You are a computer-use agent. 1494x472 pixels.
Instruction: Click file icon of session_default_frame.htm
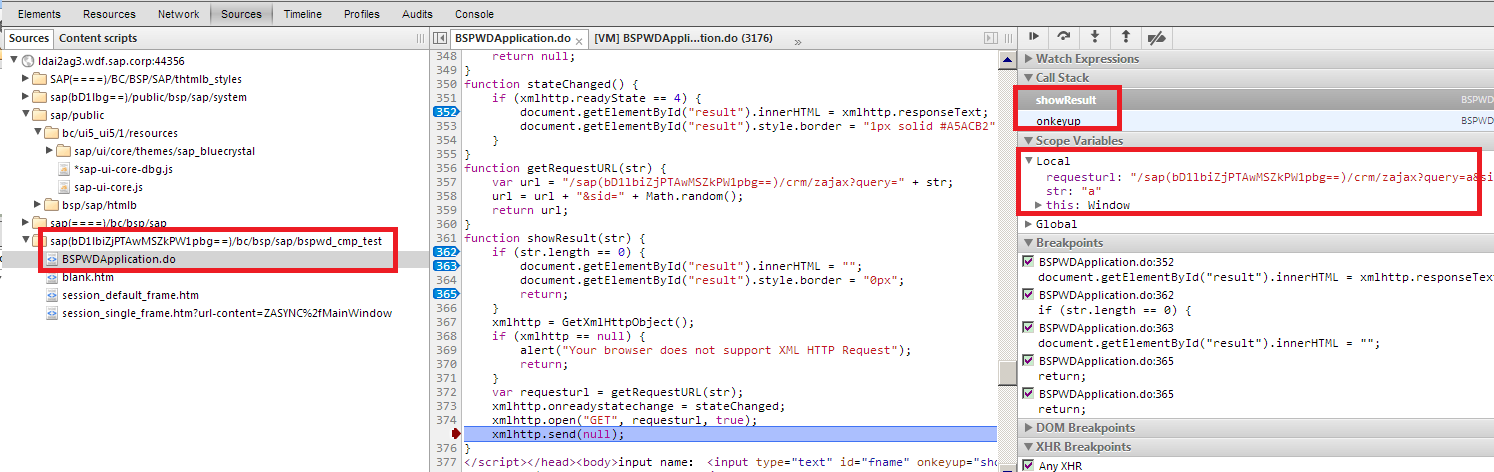point(53,295)
